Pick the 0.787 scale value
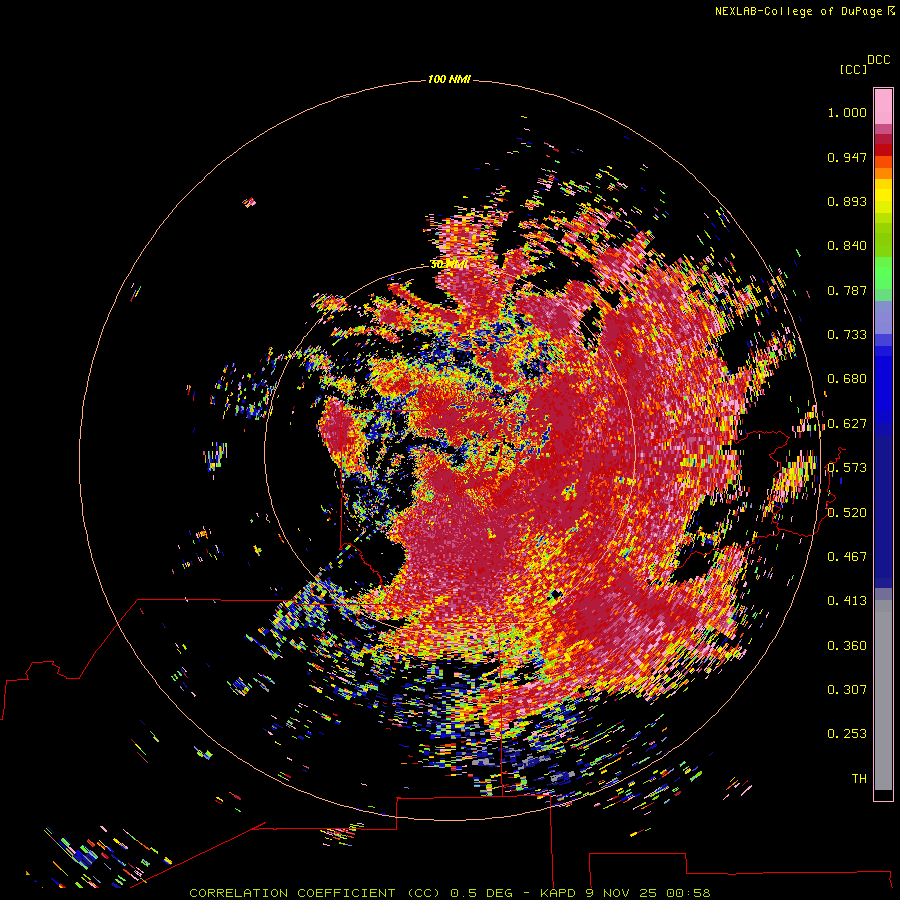 pyautogui.click(x=847, y=290)
